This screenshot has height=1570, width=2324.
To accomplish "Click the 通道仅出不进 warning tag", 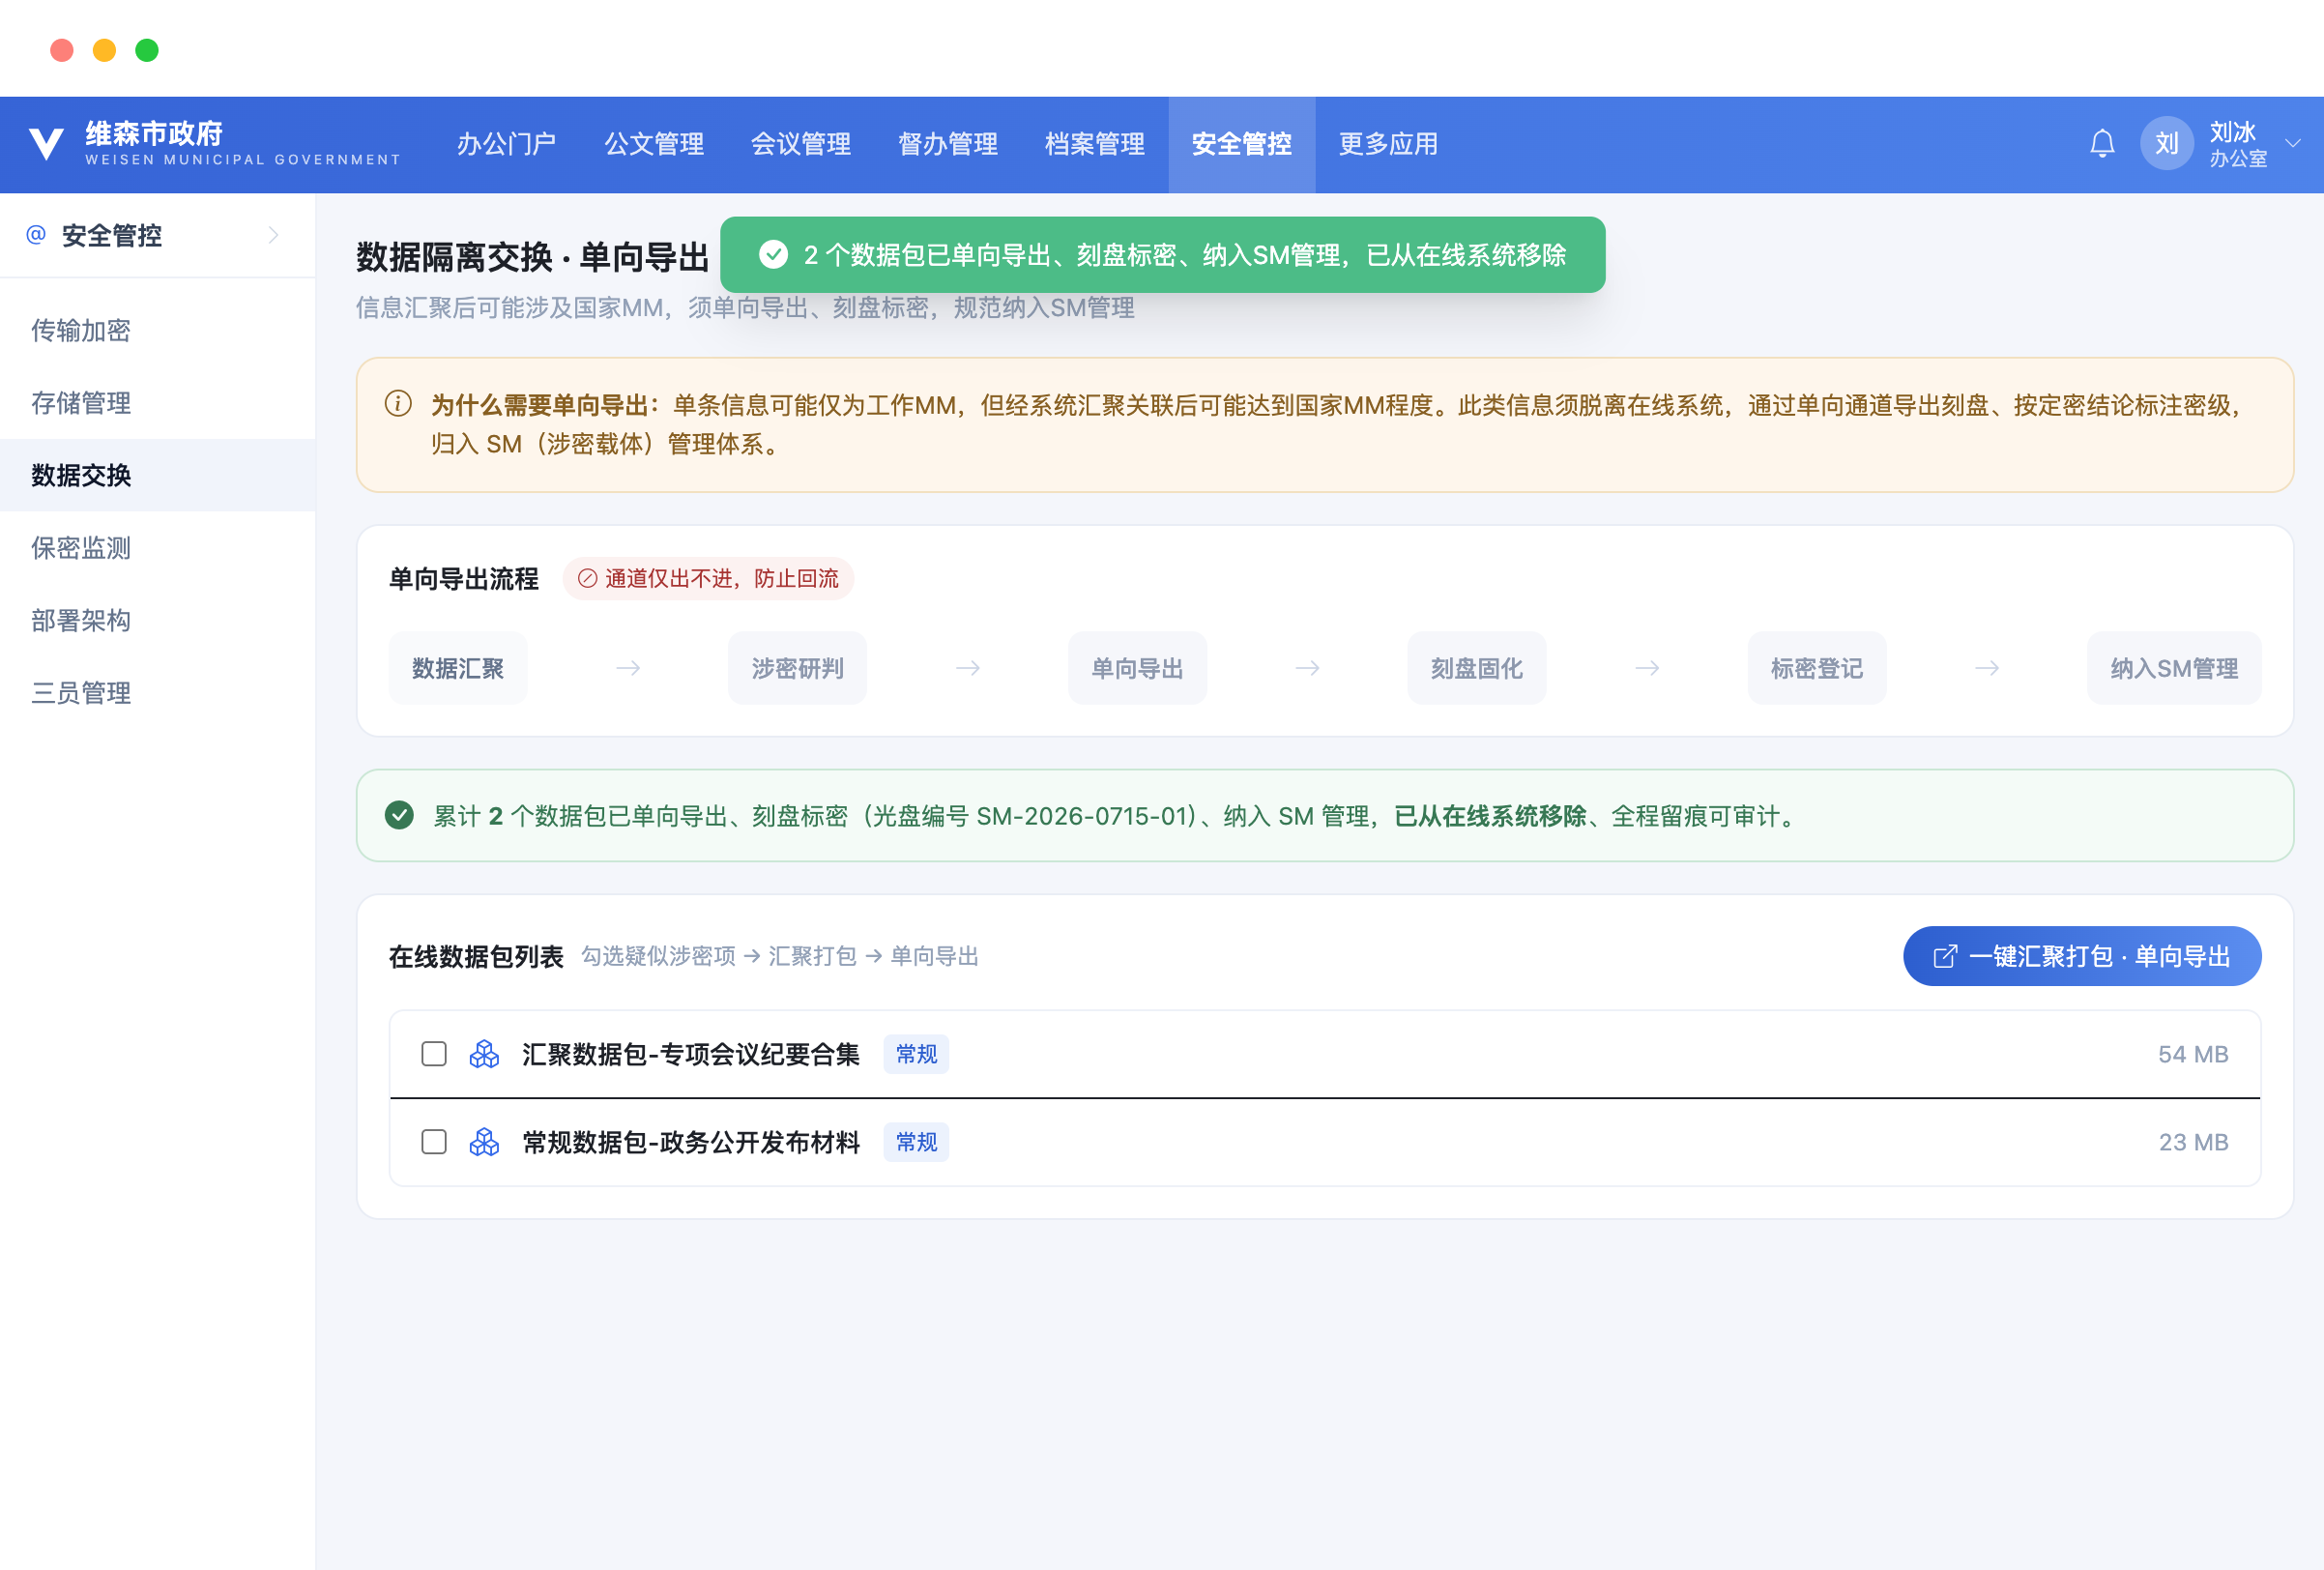I will tap(708, 578).
